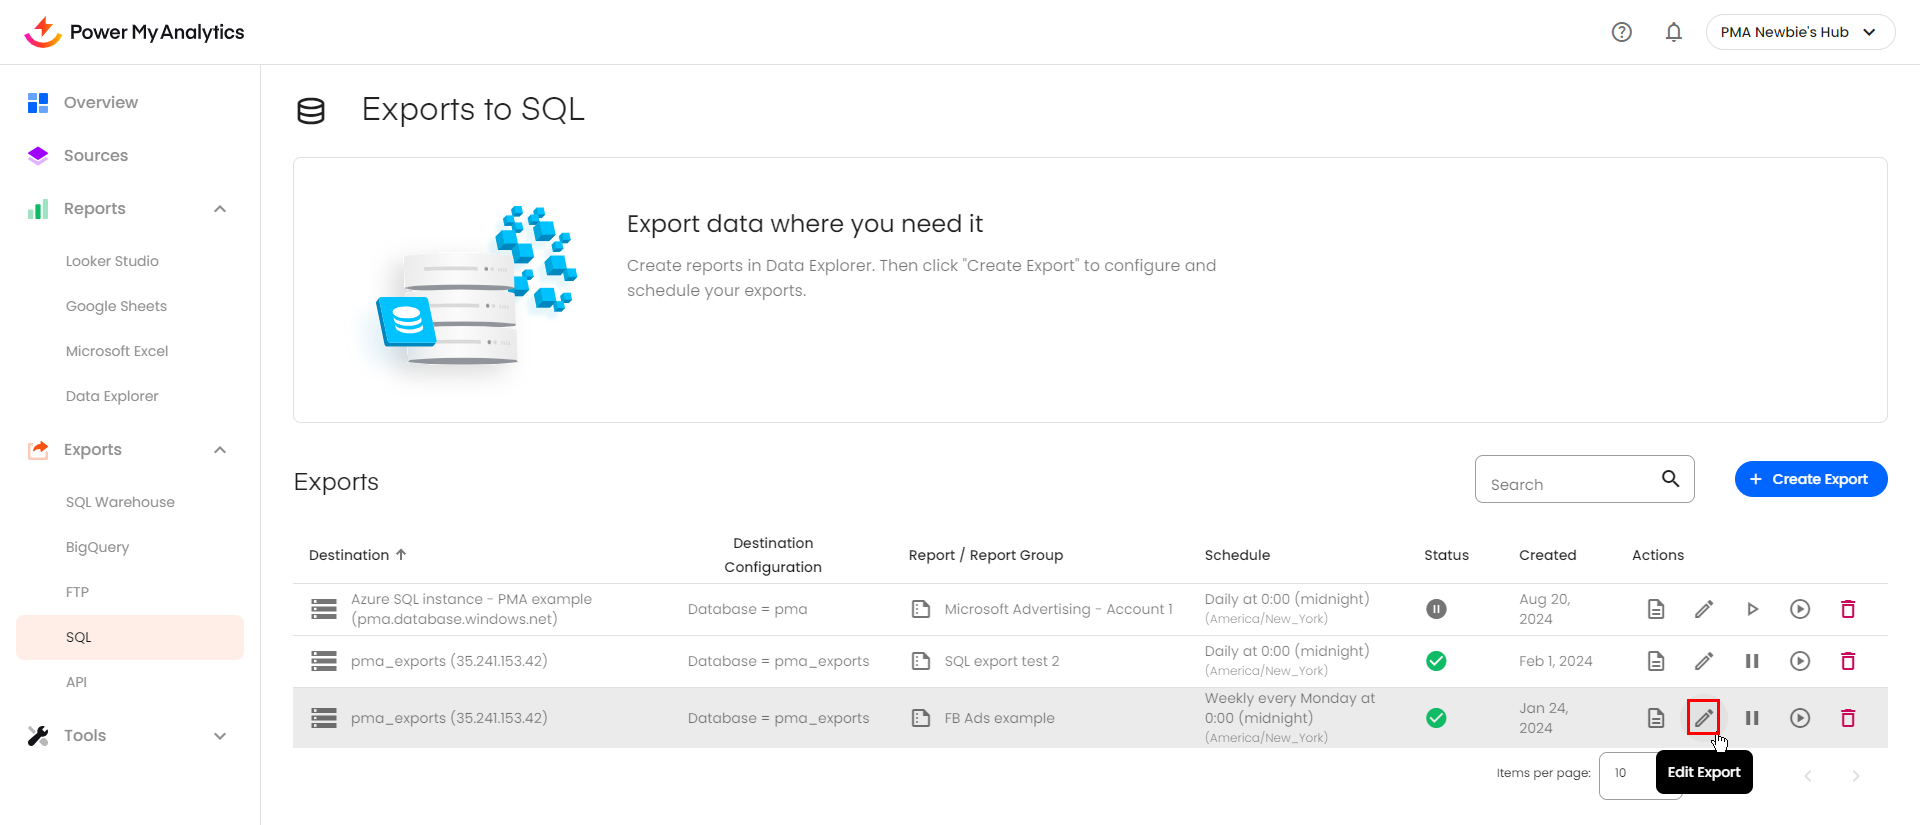Resume the paused Azure SQL export
Screen dimensions: 1920x825
1751,609
